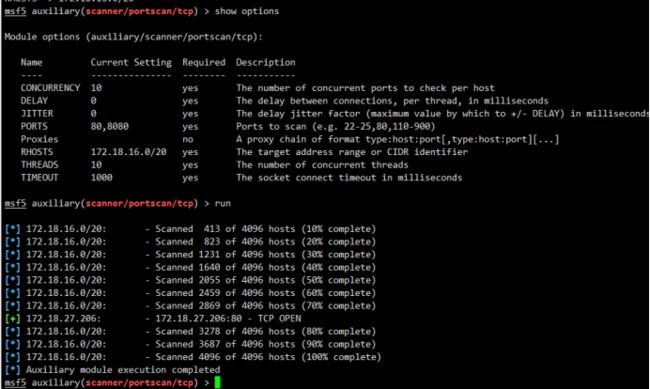The image size is (650, 389).
Task: Click the green cursor at the last prompt
Action: [x=217, y=382]
